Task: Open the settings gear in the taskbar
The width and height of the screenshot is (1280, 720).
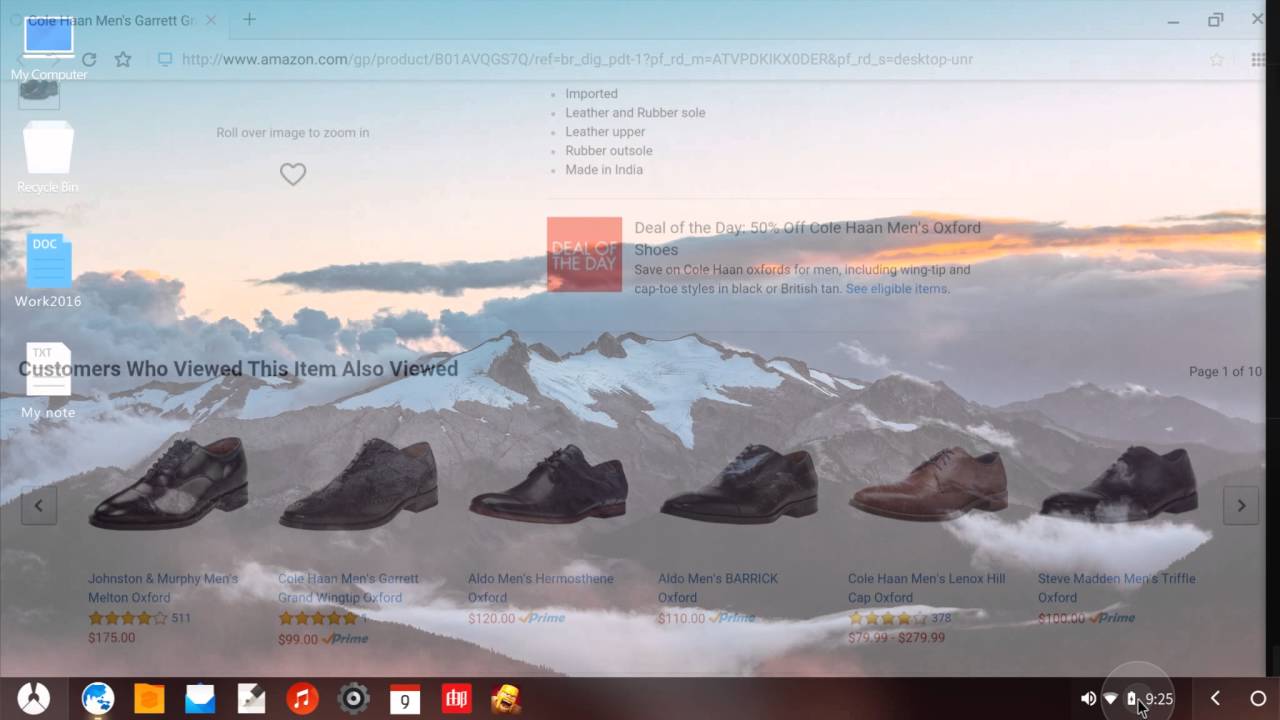Action: coord(353,698)
